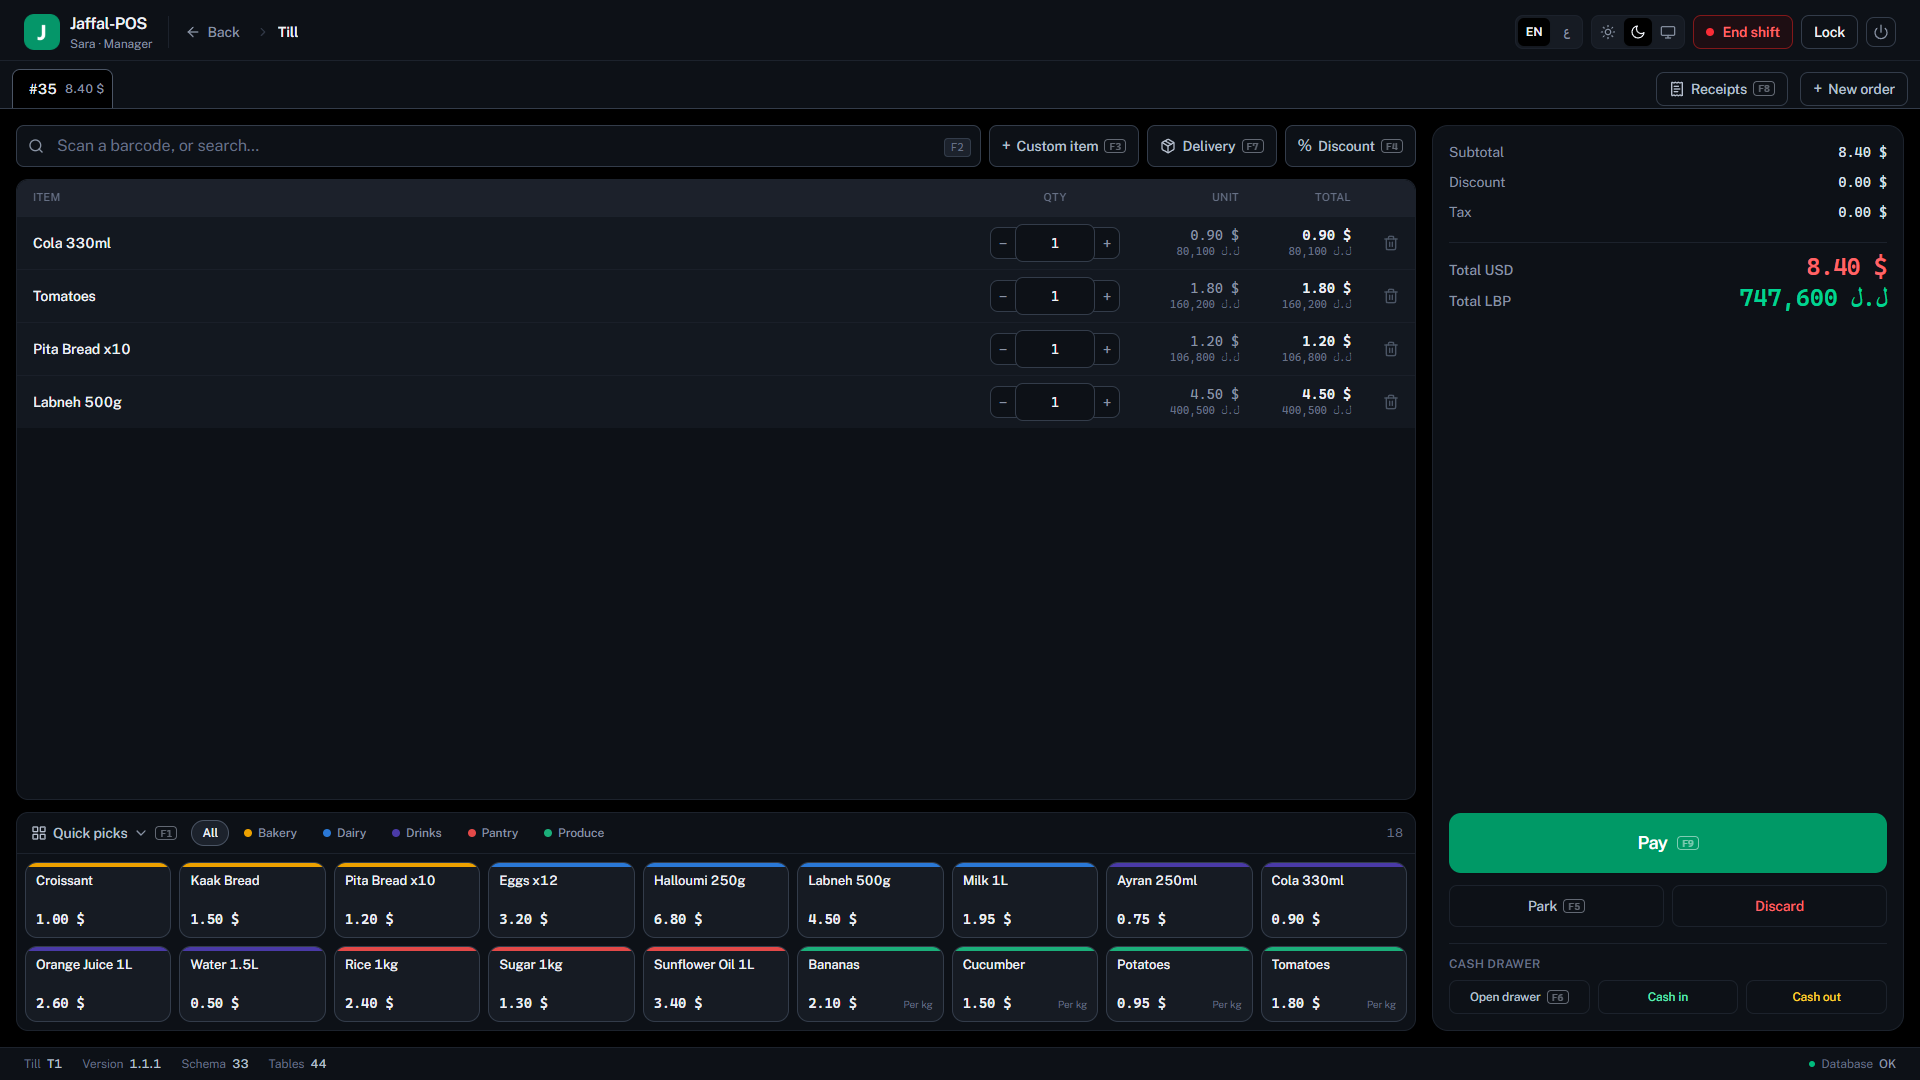
Task: Switch to light theme sun icon
Action: click(x=1608, y=32)
